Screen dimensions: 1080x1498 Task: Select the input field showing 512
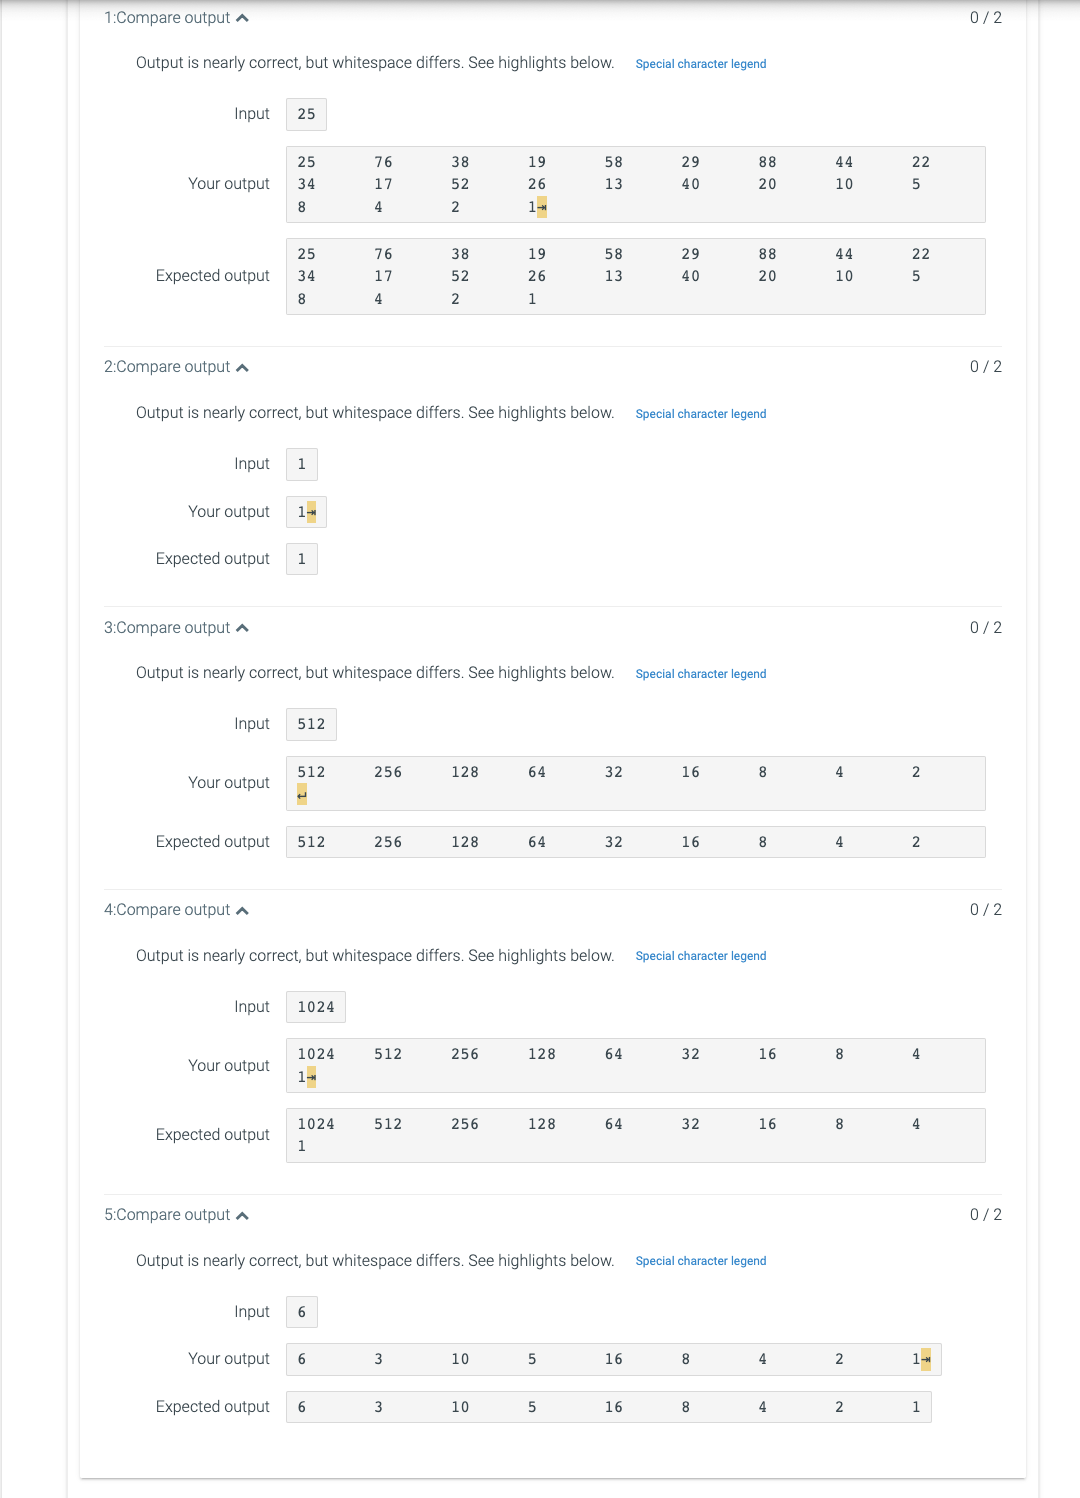[x=311, y=724]
